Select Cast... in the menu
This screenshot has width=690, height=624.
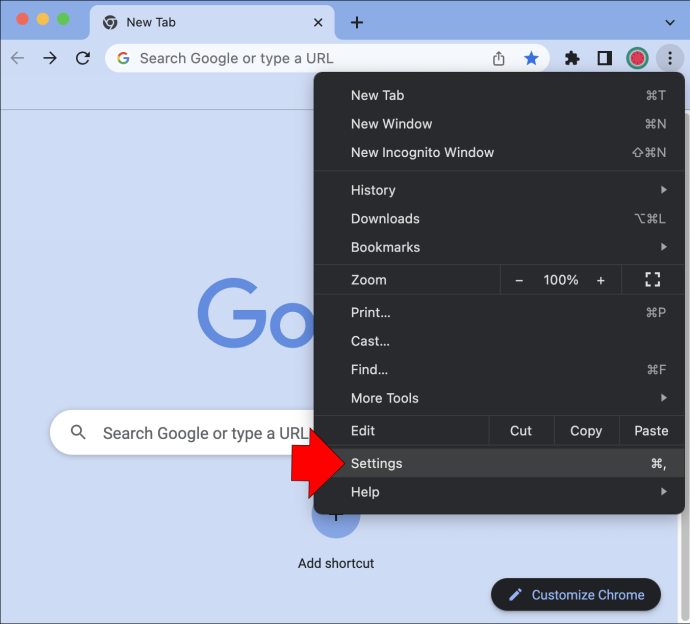tap(499, 341)
